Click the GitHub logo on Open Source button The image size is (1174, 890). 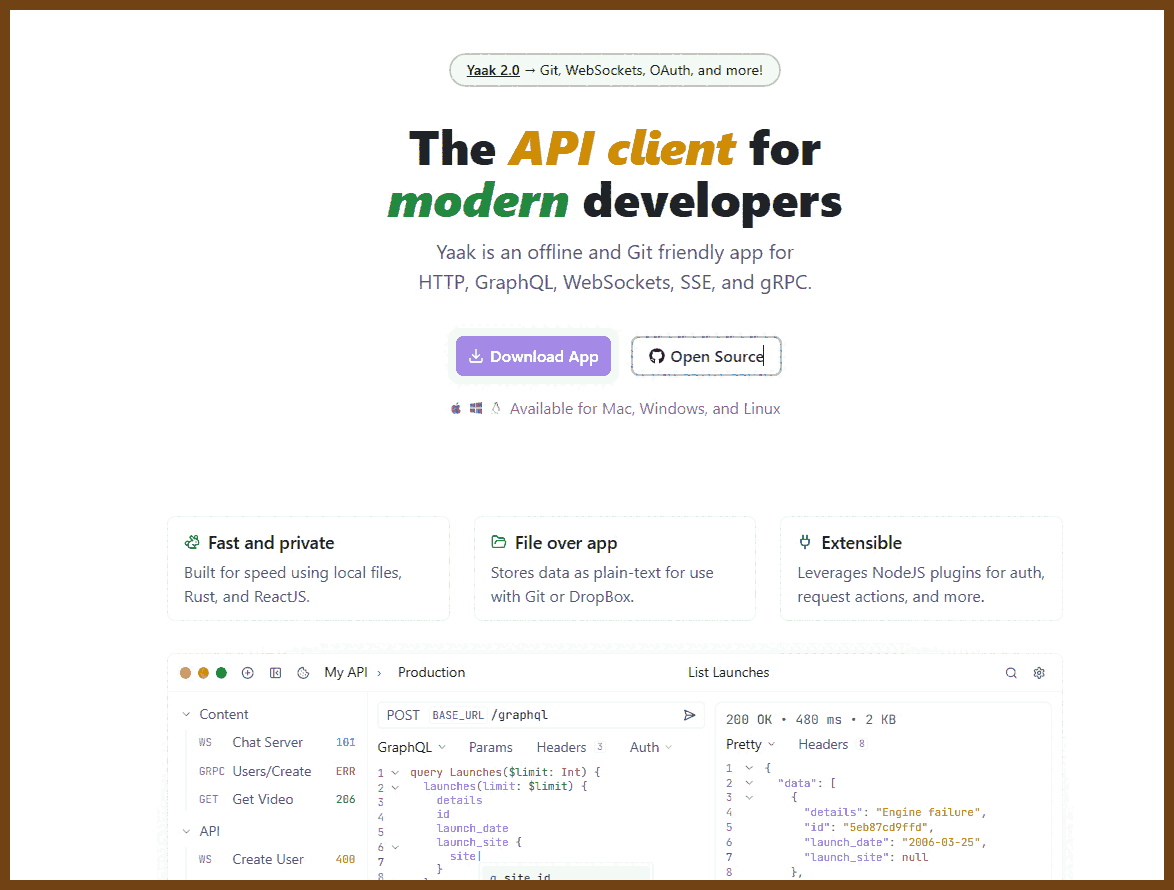tap(657, 356)
